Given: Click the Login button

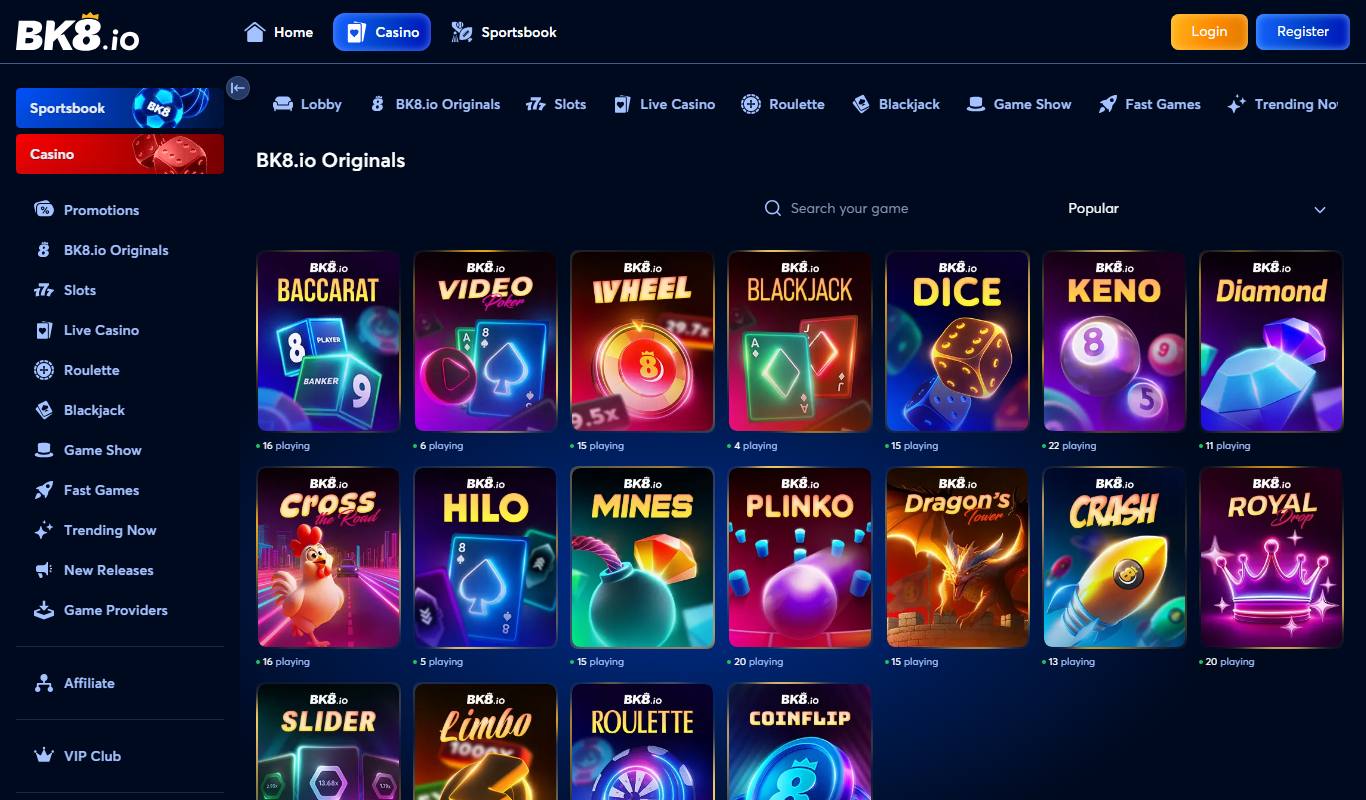Looking at the screenshot, I should [x=1209, y=32].
